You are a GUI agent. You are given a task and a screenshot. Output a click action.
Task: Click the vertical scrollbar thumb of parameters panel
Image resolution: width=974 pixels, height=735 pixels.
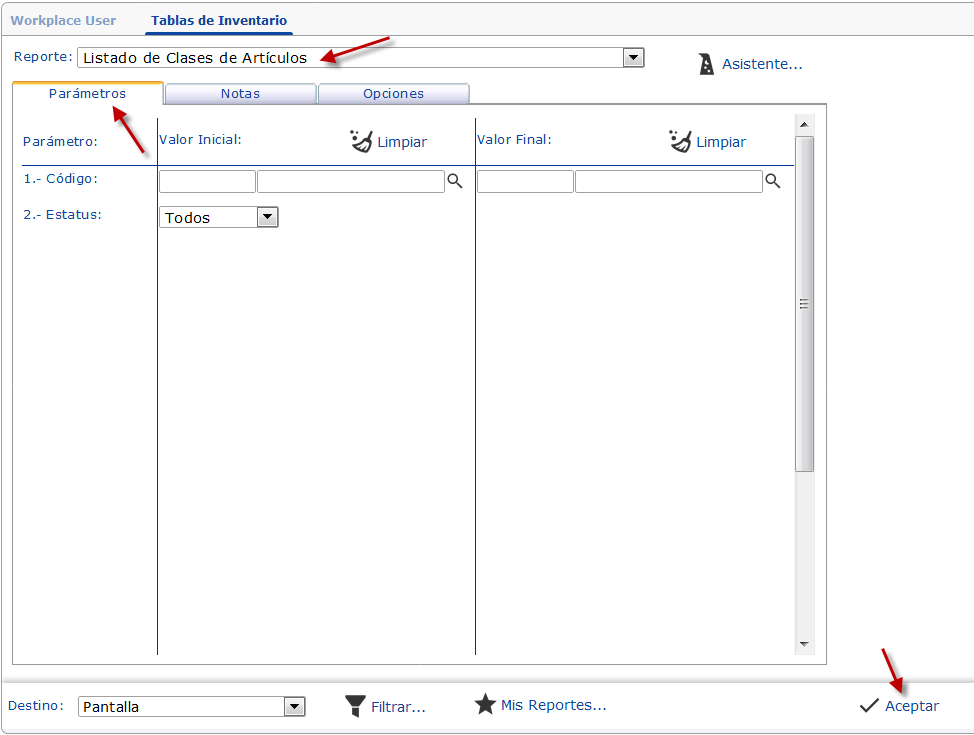pos(804,304)
